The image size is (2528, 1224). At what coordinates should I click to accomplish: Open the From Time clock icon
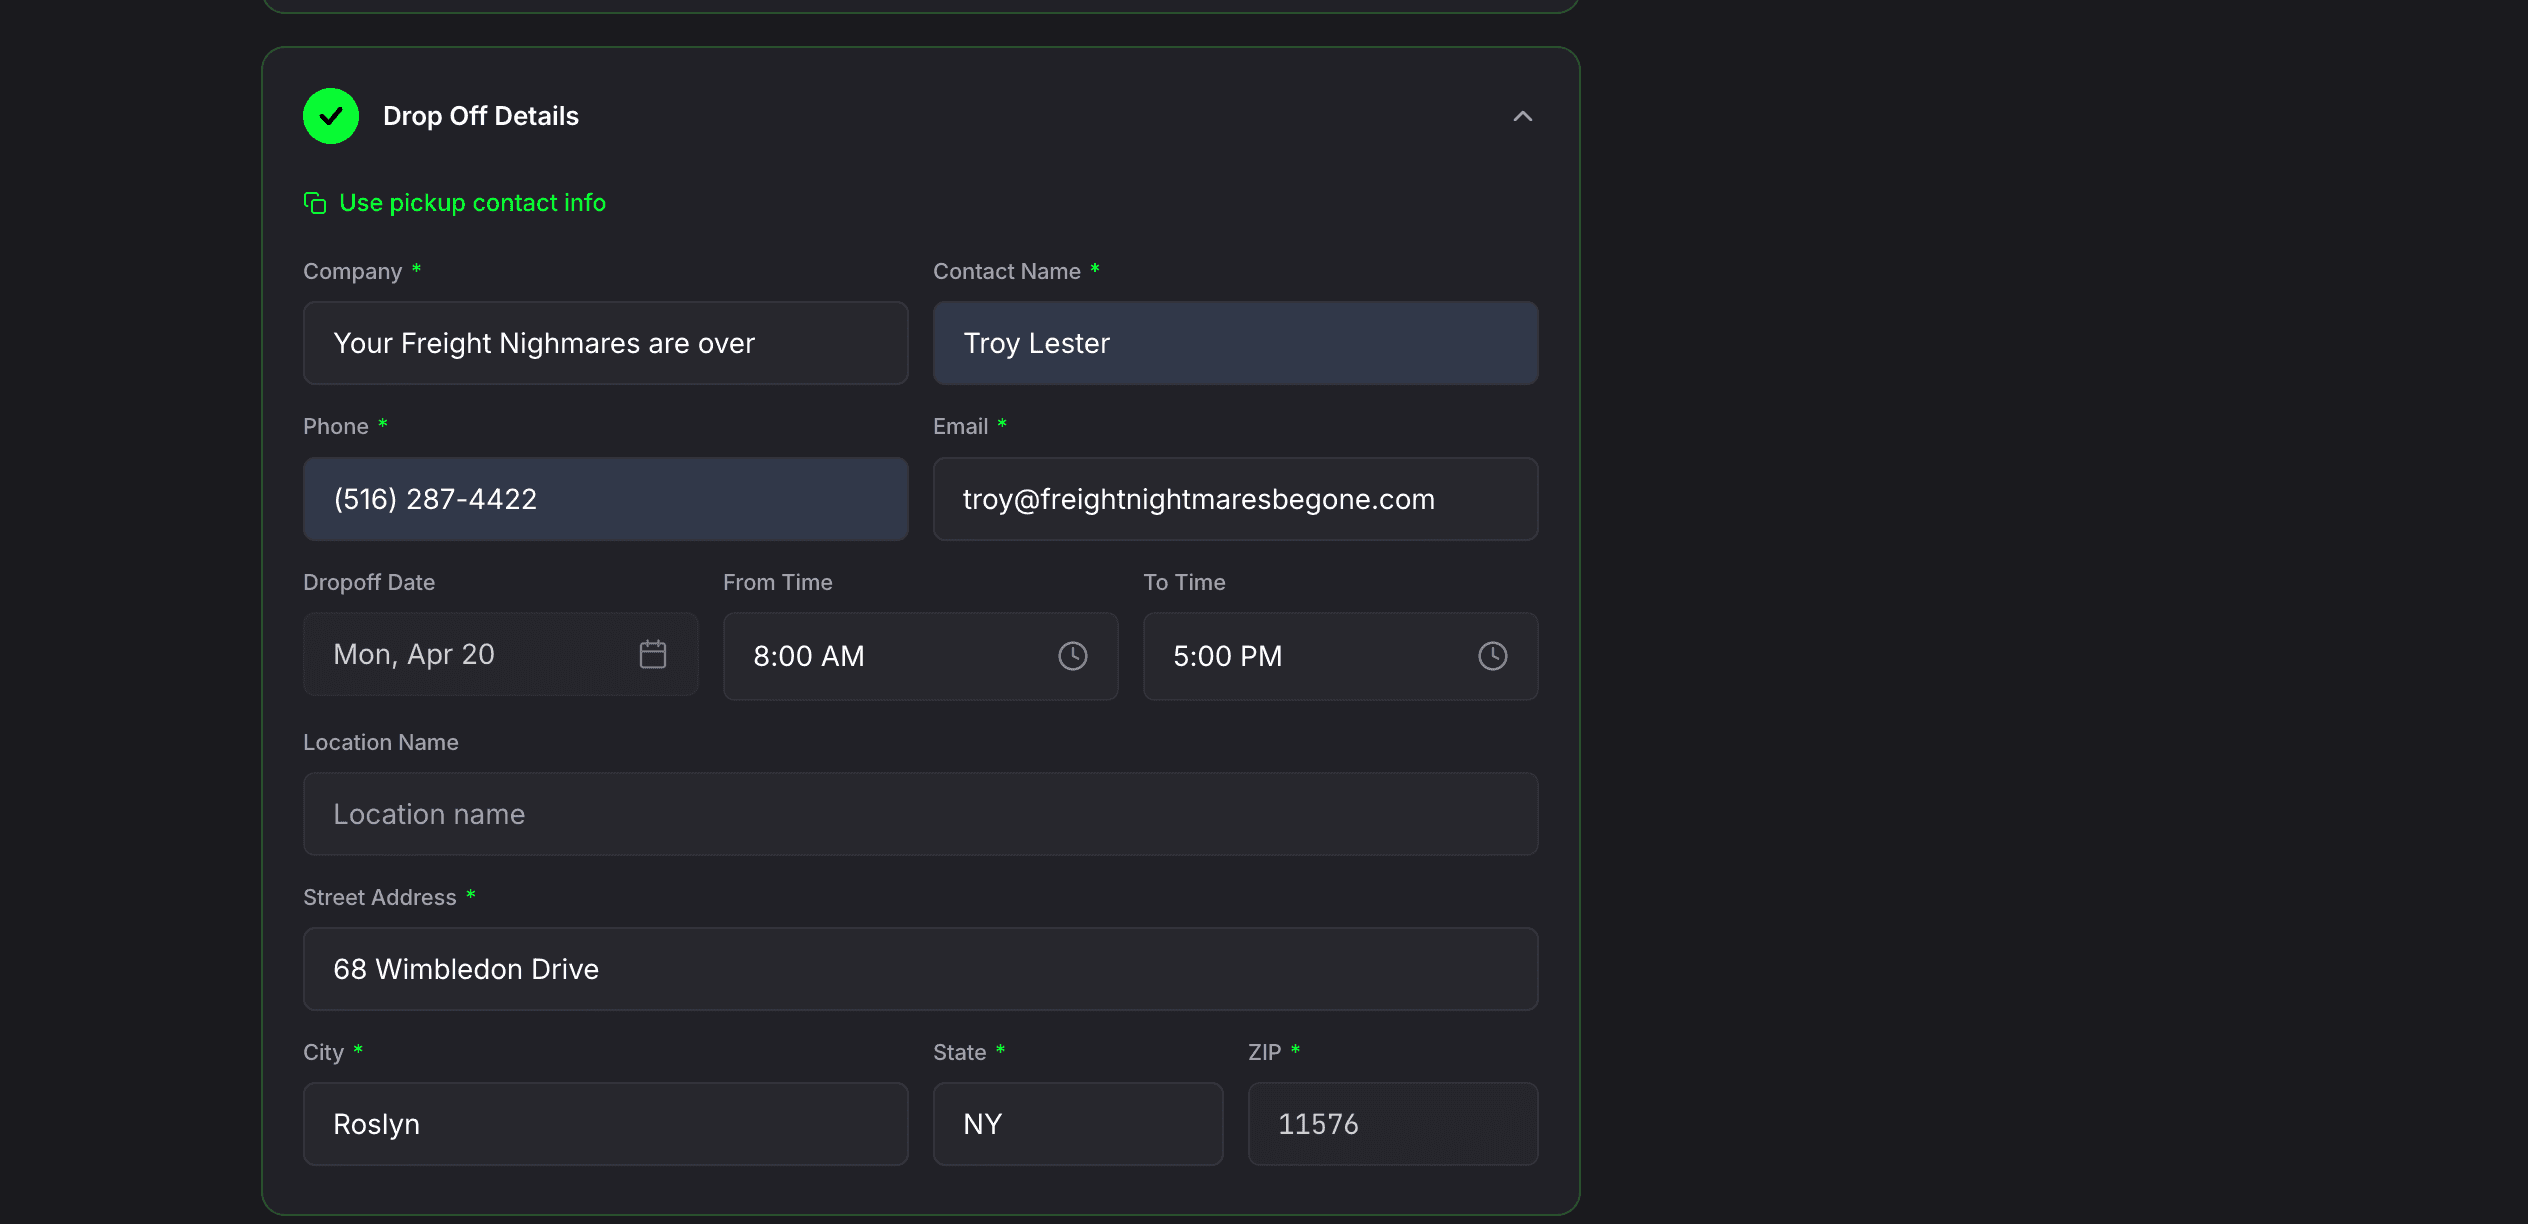pyautogui.click(x=1073, y=656)
